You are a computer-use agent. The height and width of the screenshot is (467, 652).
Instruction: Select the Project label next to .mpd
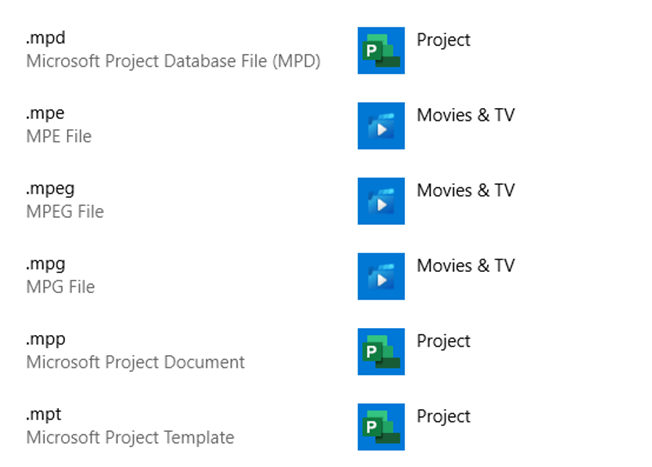pos(443,40)
